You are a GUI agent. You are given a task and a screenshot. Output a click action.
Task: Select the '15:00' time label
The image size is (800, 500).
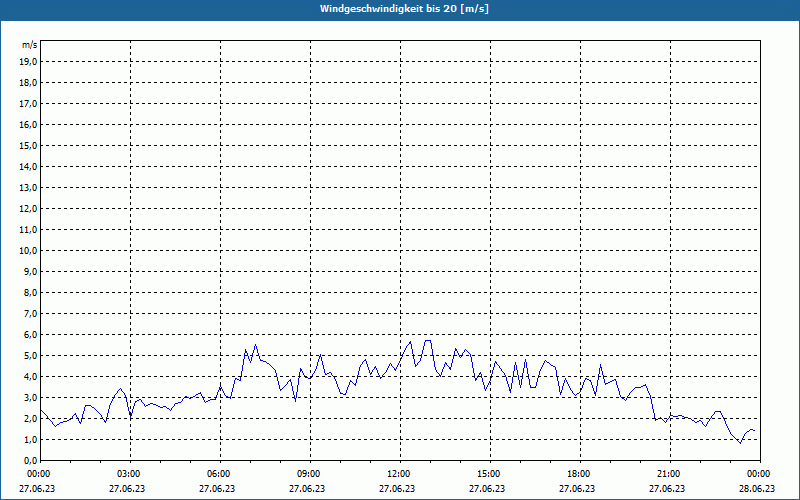coord(490,474)
